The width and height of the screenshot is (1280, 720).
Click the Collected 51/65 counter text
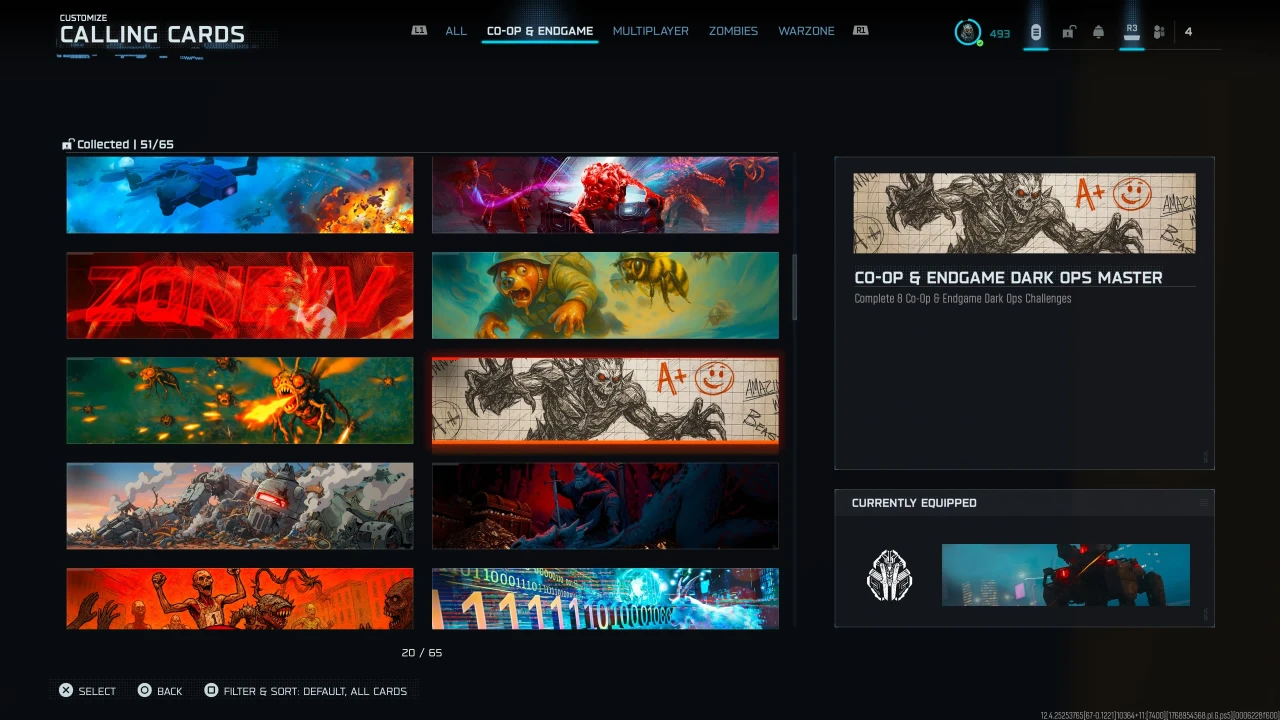point(125,144)
